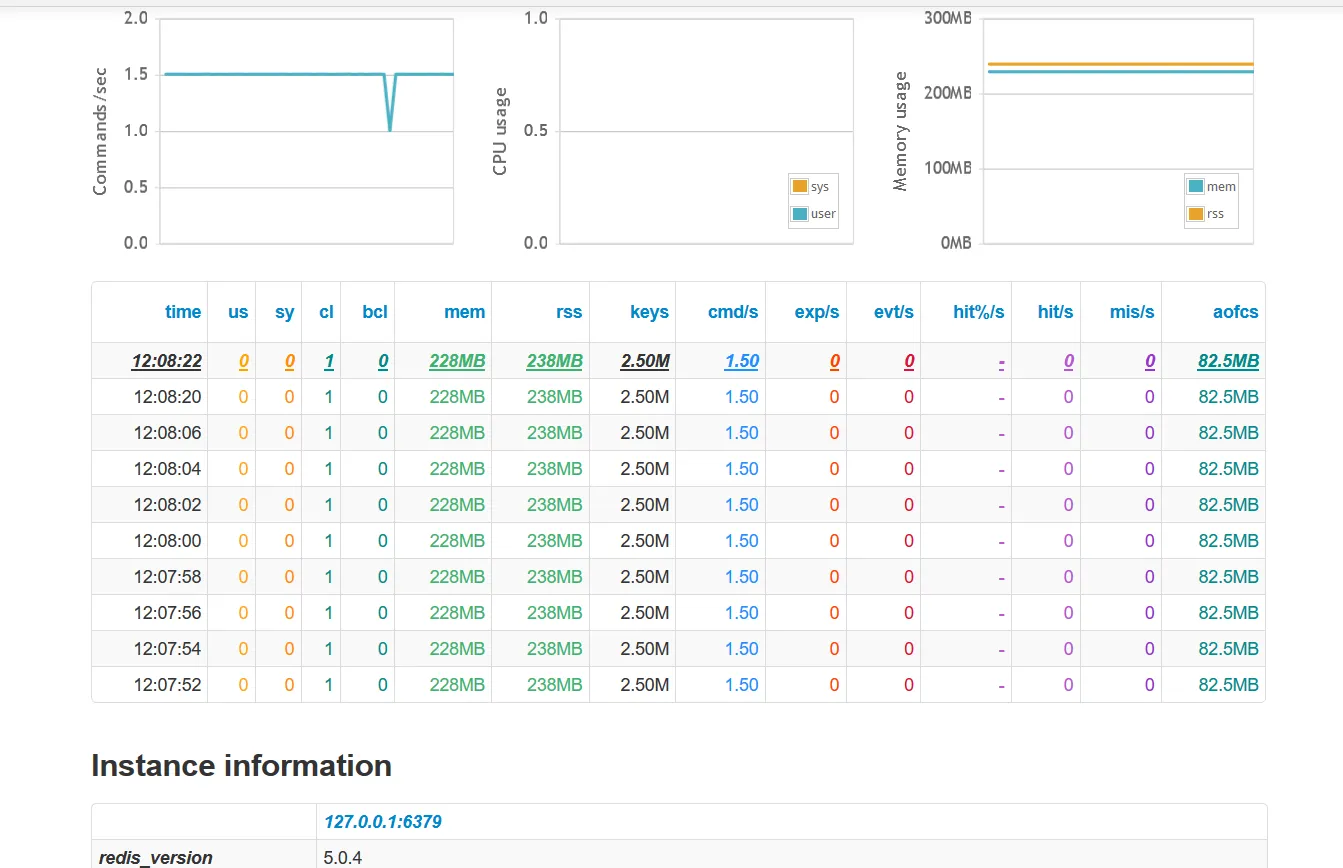This screenshot has height=868, width=1343.
Task: Click 238MB rss value in 12:07:56 row
Action: coord(554,613)
